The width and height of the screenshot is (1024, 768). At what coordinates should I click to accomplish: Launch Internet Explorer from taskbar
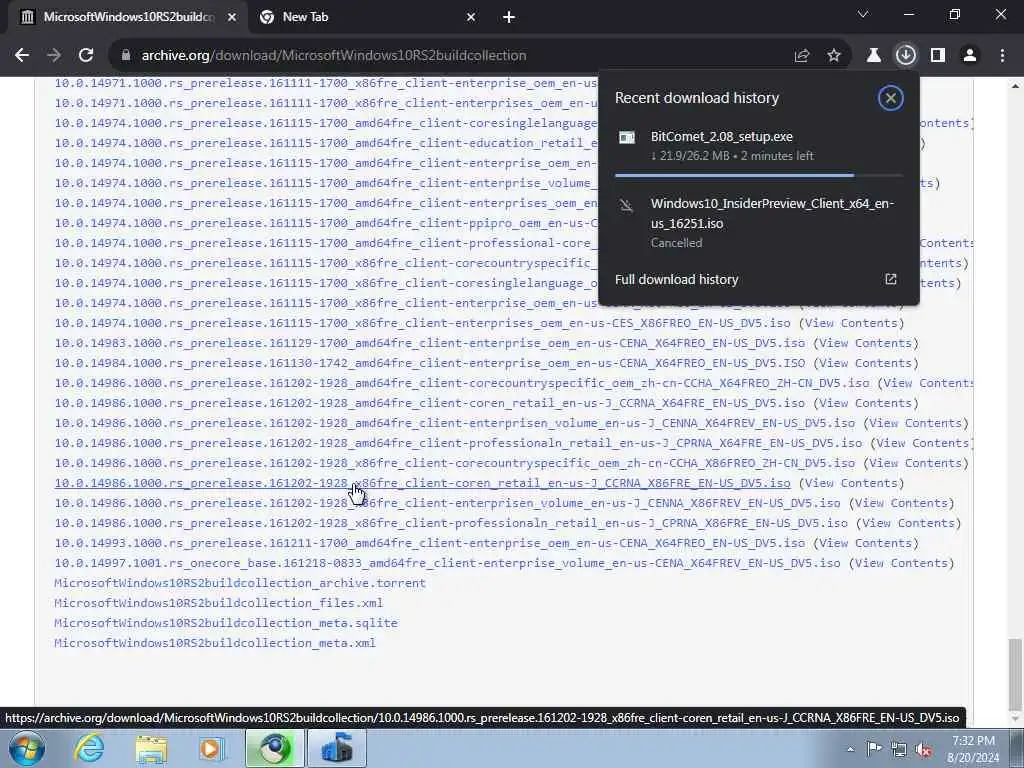88,748
